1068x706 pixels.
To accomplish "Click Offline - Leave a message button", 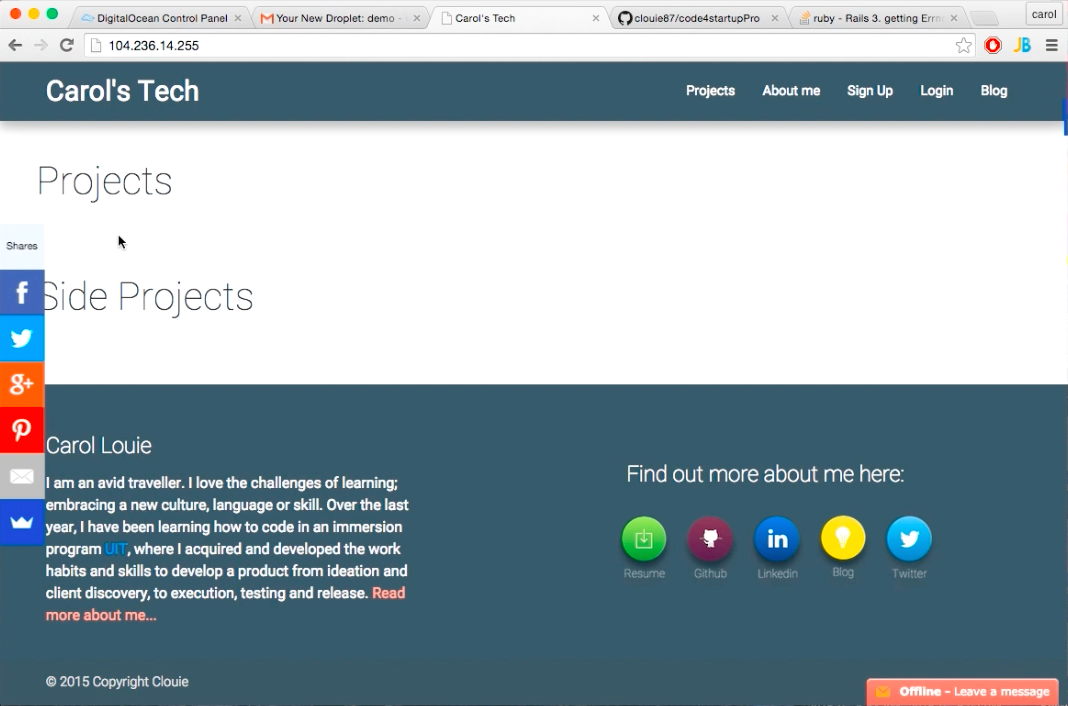I will click(x=962, y=692).
